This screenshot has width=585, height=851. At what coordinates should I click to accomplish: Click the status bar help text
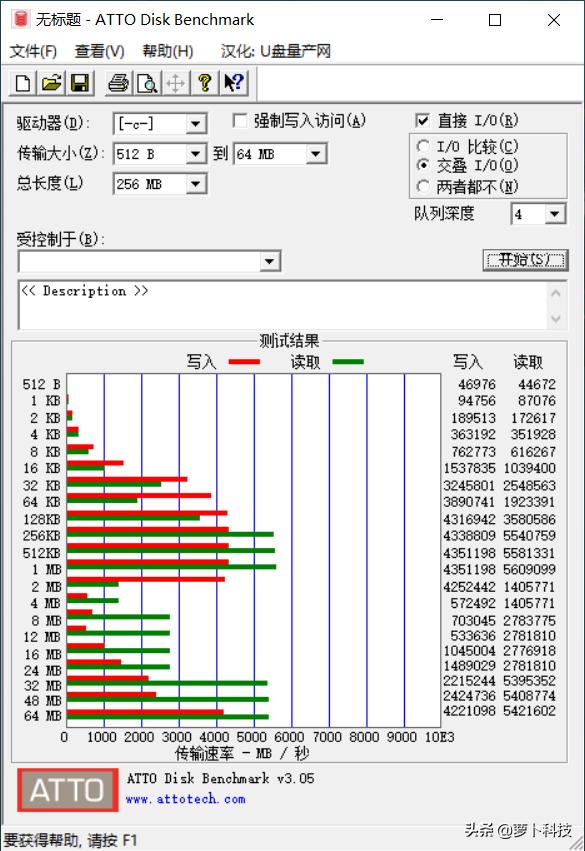(70, 840)
